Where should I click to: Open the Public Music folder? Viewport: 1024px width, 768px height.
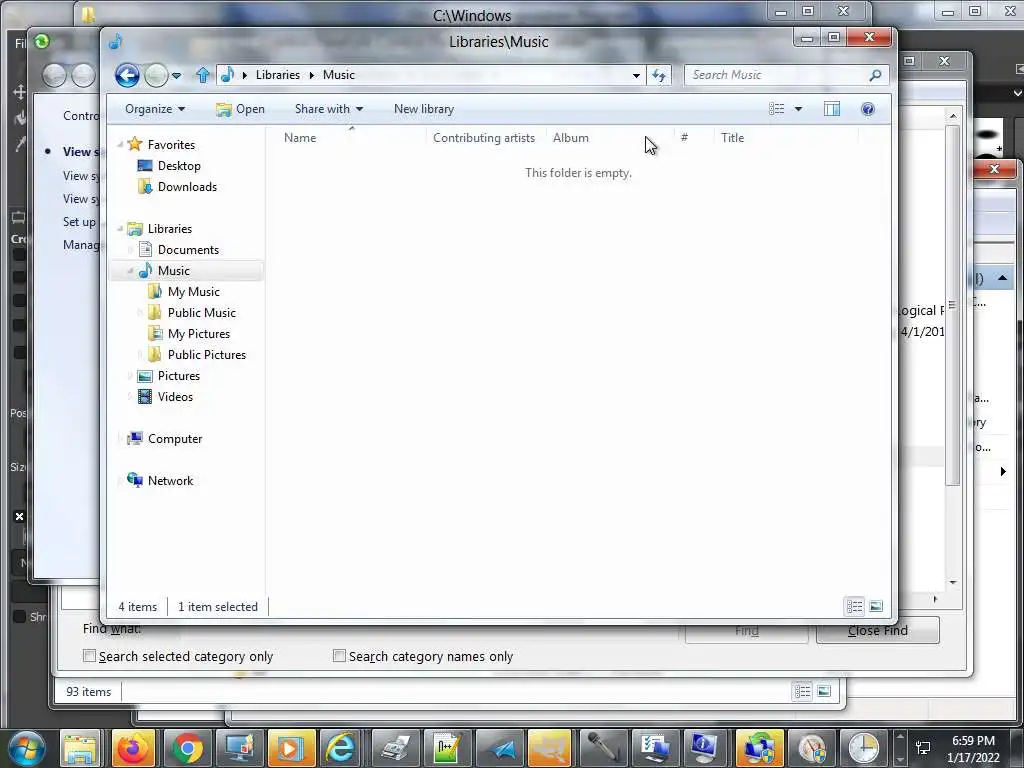202,313
